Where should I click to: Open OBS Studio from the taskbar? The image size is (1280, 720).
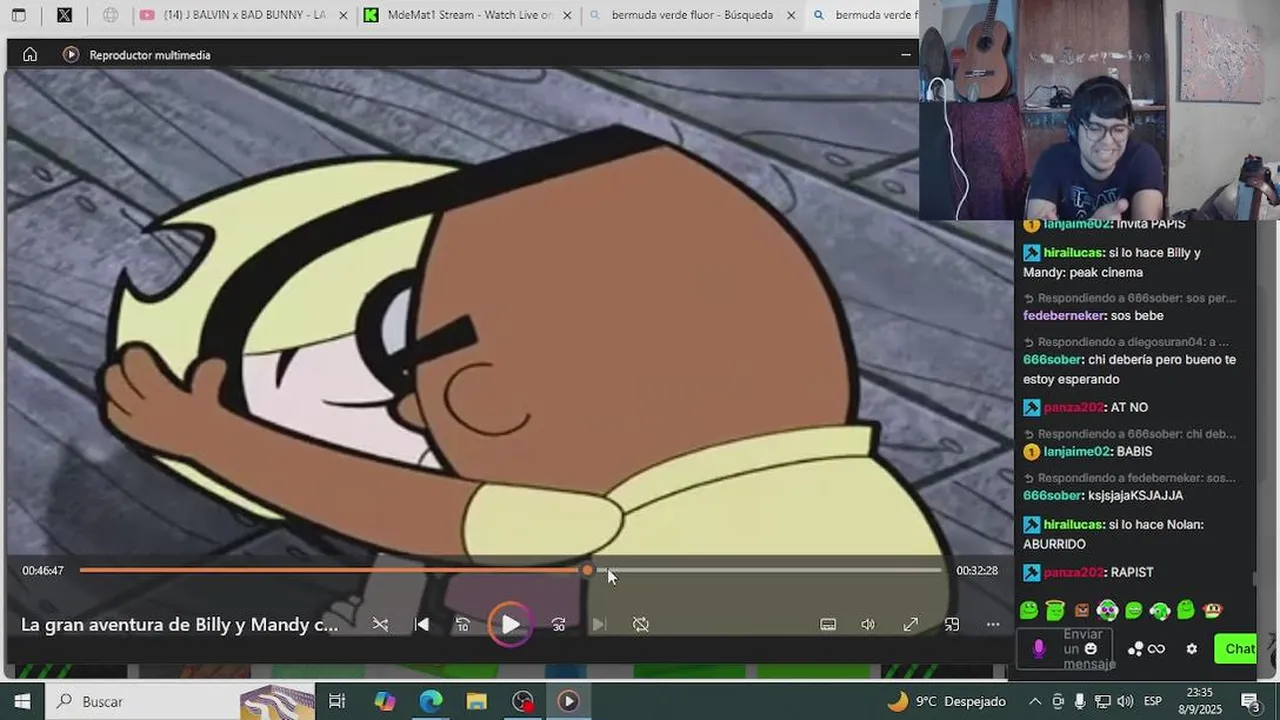522,701
